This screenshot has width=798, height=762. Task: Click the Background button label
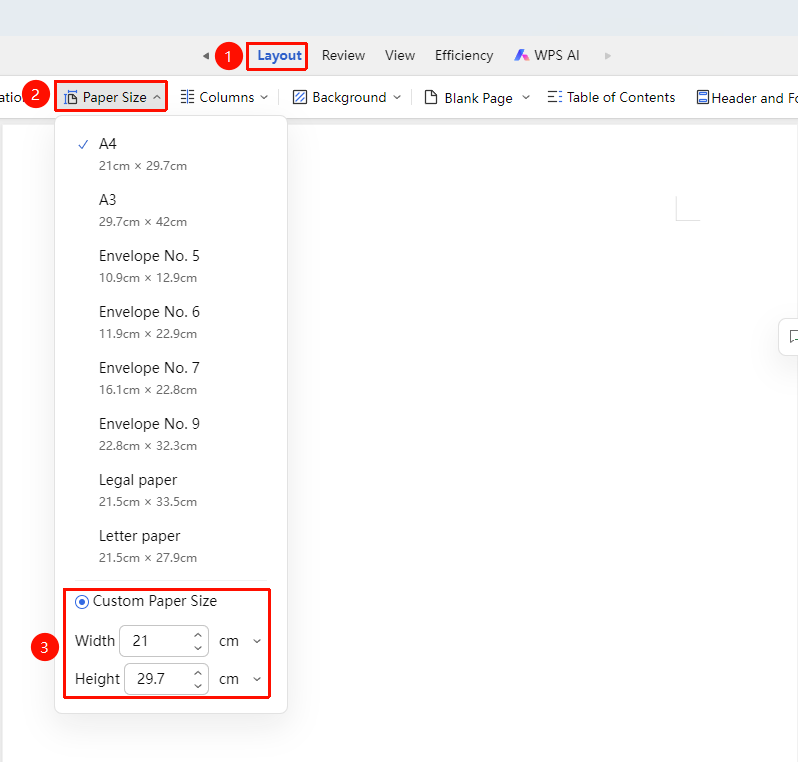click(x=349, y=97)
